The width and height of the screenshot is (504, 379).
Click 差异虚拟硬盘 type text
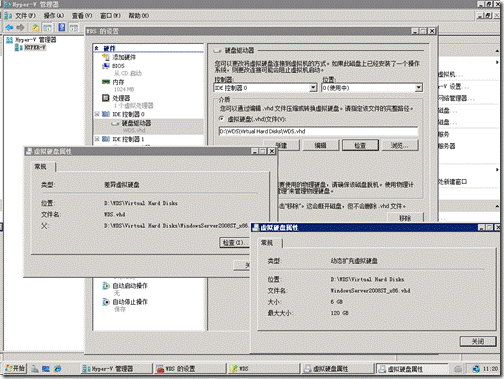[122, 185]
